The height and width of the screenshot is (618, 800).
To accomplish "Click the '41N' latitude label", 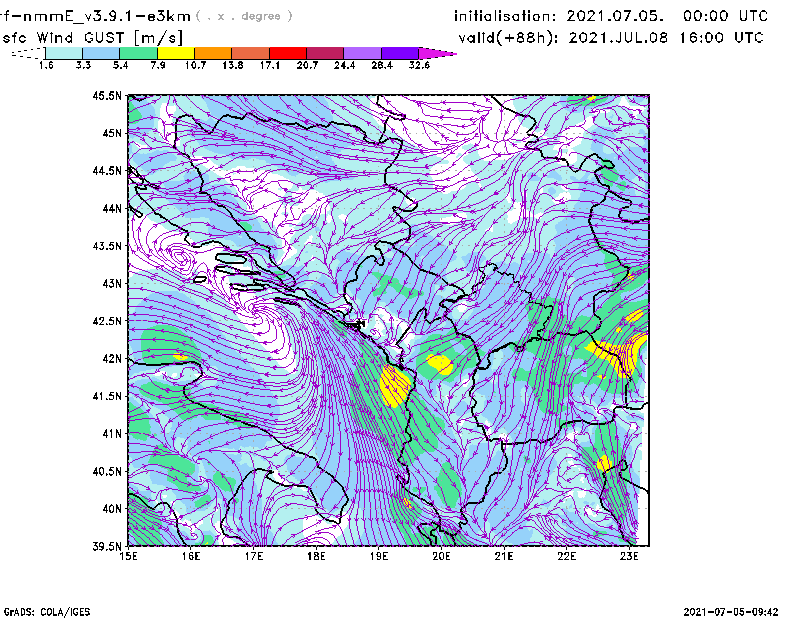I will click(x=112, y=434).
